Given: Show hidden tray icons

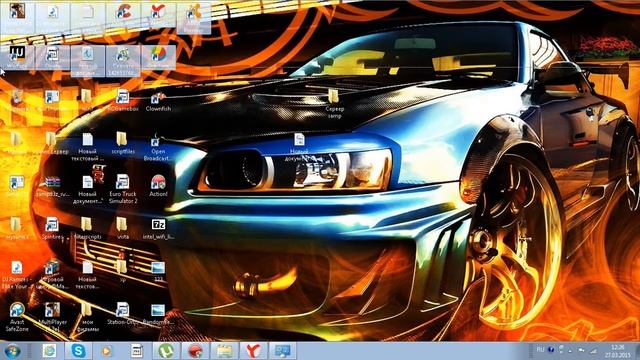Looking at the screenshot, I should 570,351.
